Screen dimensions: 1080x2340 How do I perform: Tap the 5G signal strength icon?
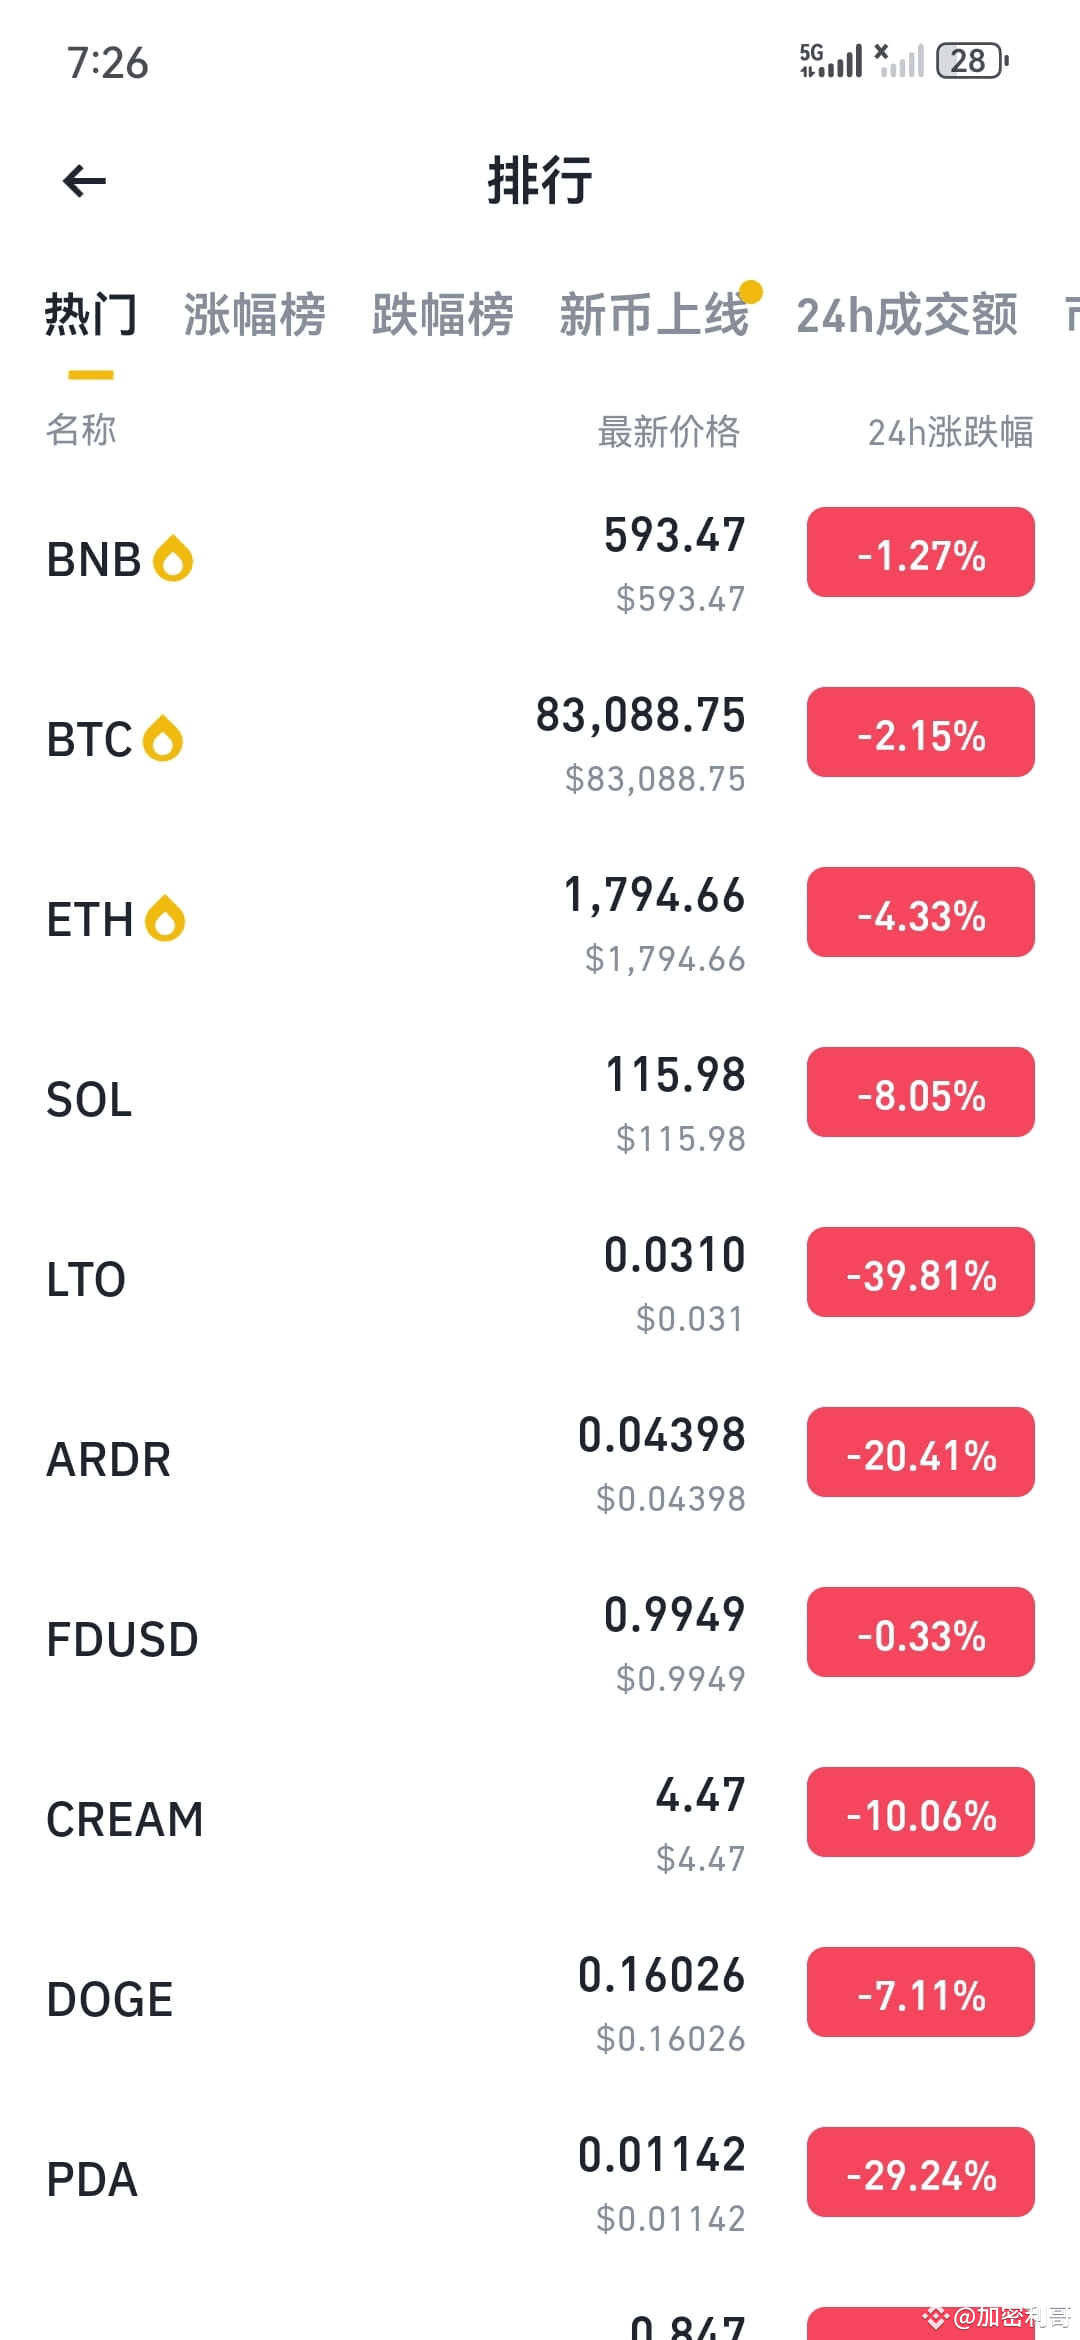click(x=831, y=61)
